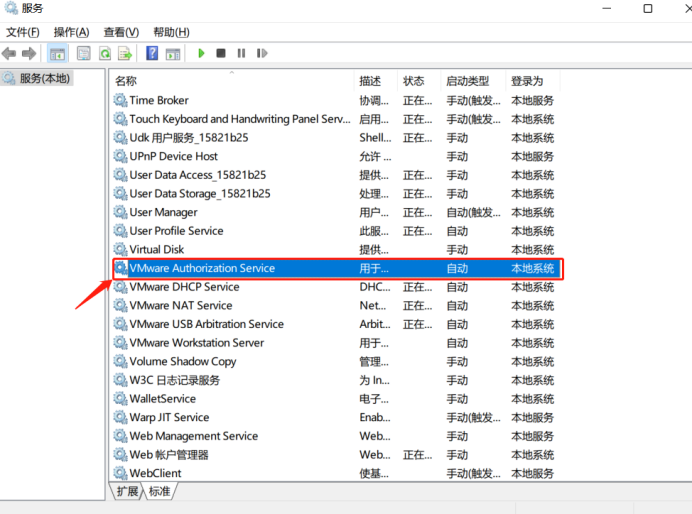This screenshot has width=692, height=514.
Task: Select the VMware DHCP Service row
Action: (337, 287)
